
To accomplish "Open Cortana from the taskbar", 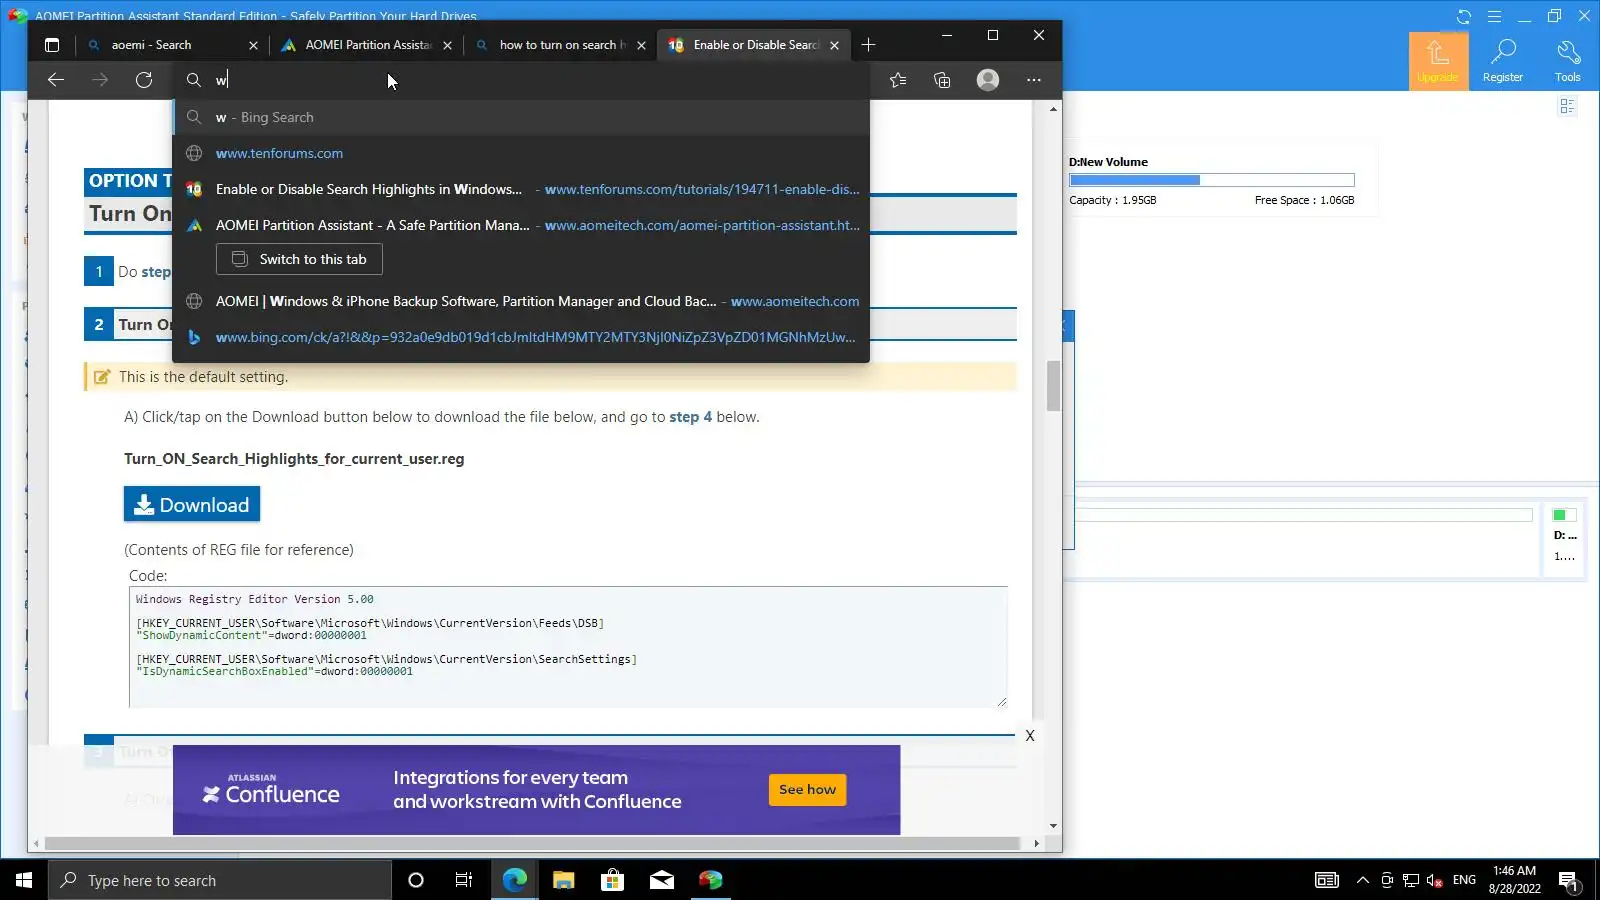I will [416, 880].
